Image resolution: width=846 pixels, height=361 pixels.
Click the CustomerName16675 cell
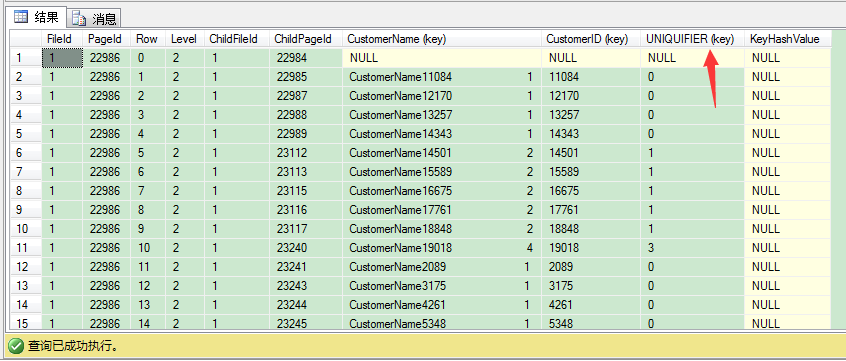(442, 190)
